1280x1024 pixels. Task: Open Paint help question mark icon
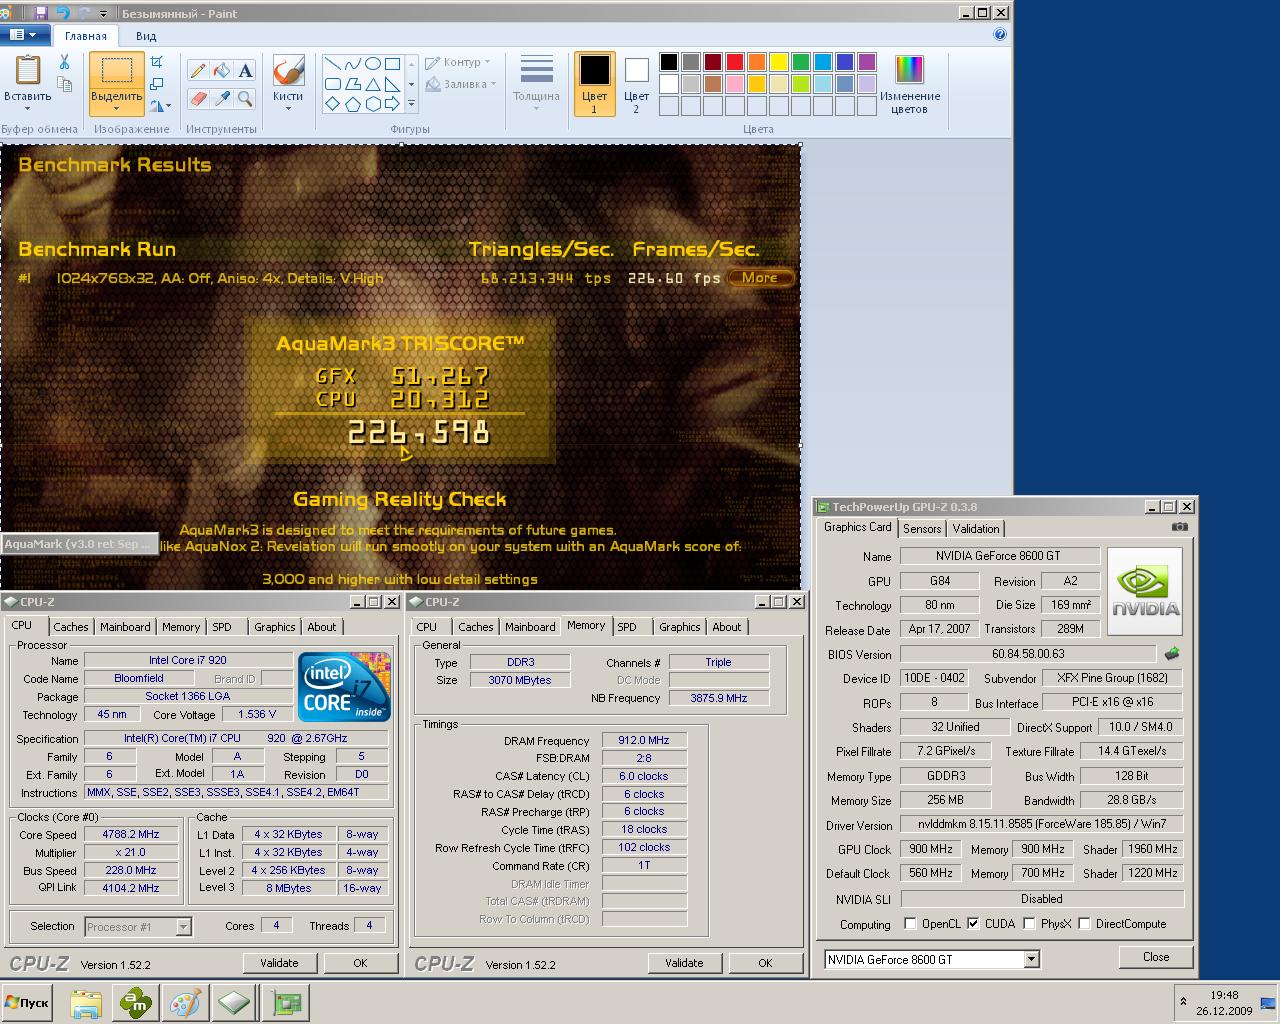pos(1000,34)
